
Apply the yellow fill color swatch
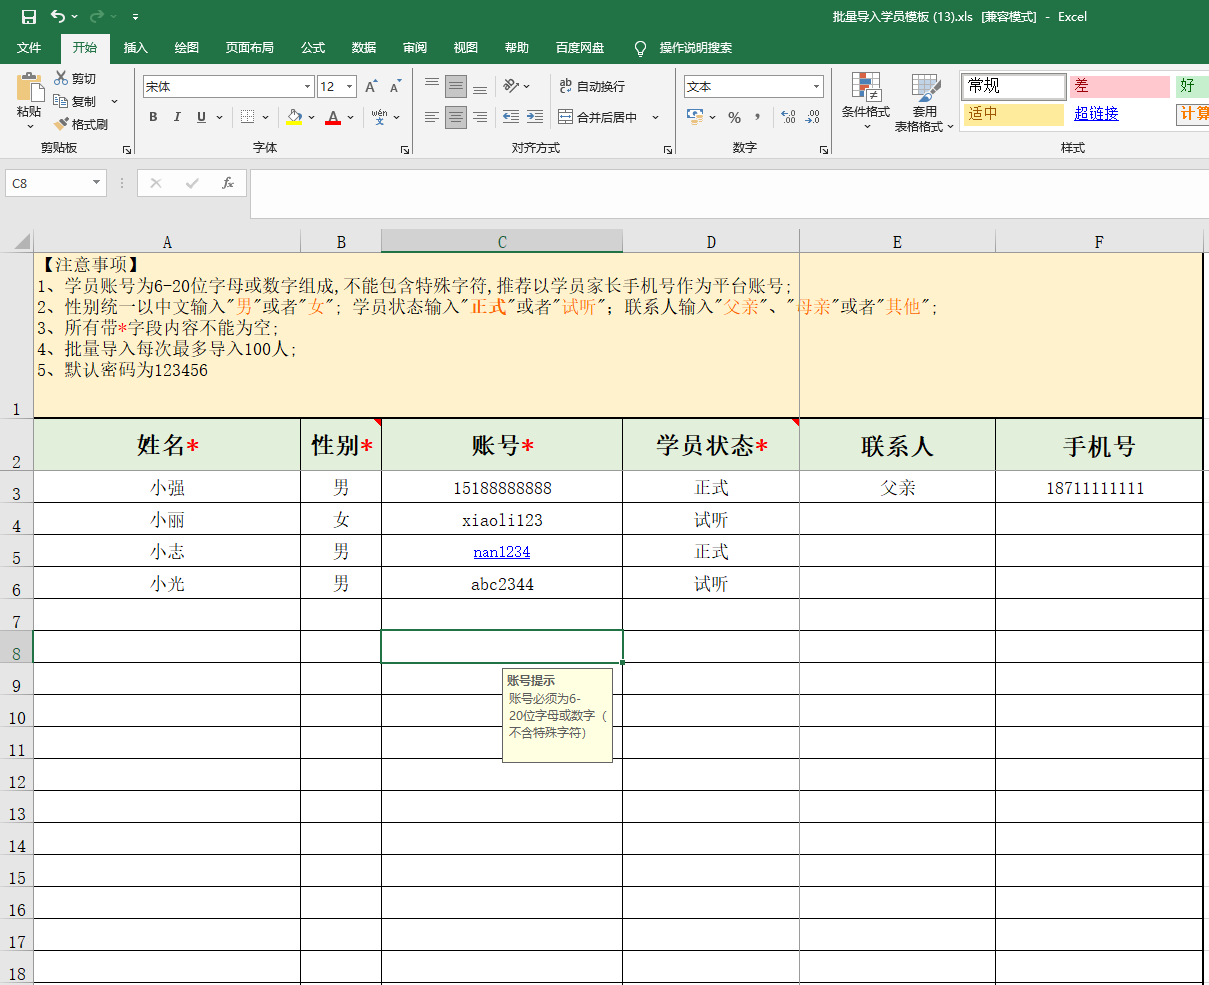click(x=294, y=117)
